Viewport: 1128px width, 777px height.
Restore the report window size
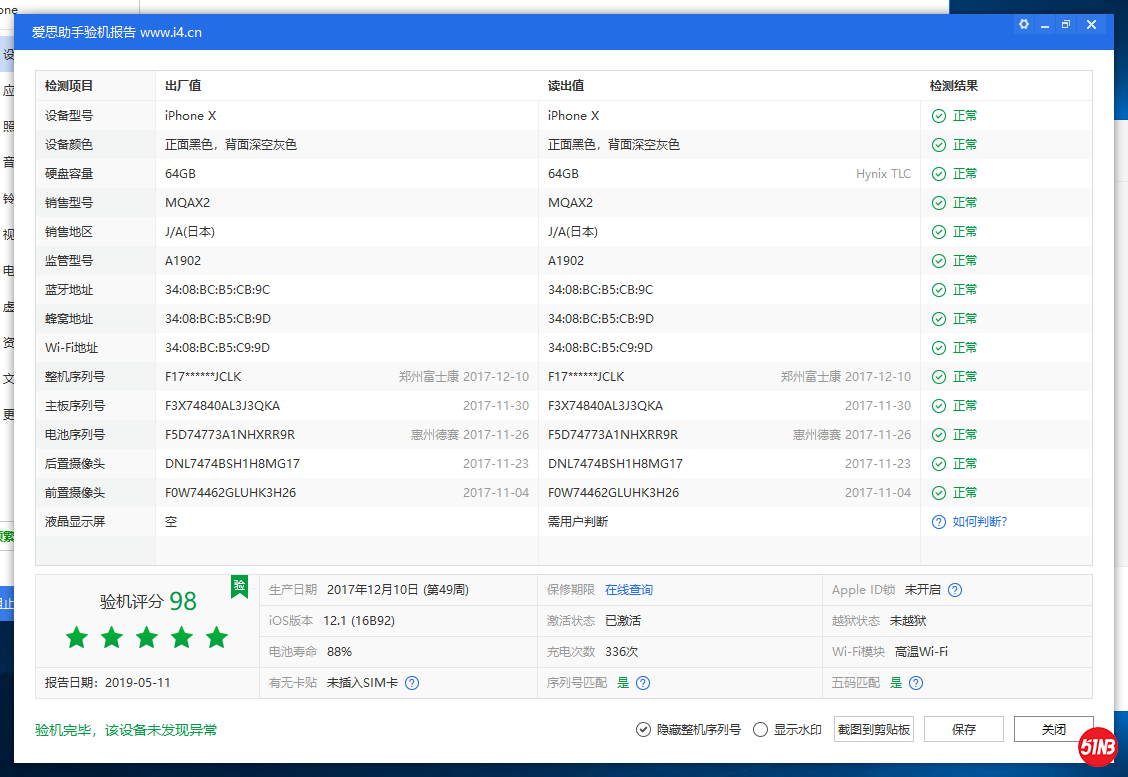click(x=1067, y=25)
